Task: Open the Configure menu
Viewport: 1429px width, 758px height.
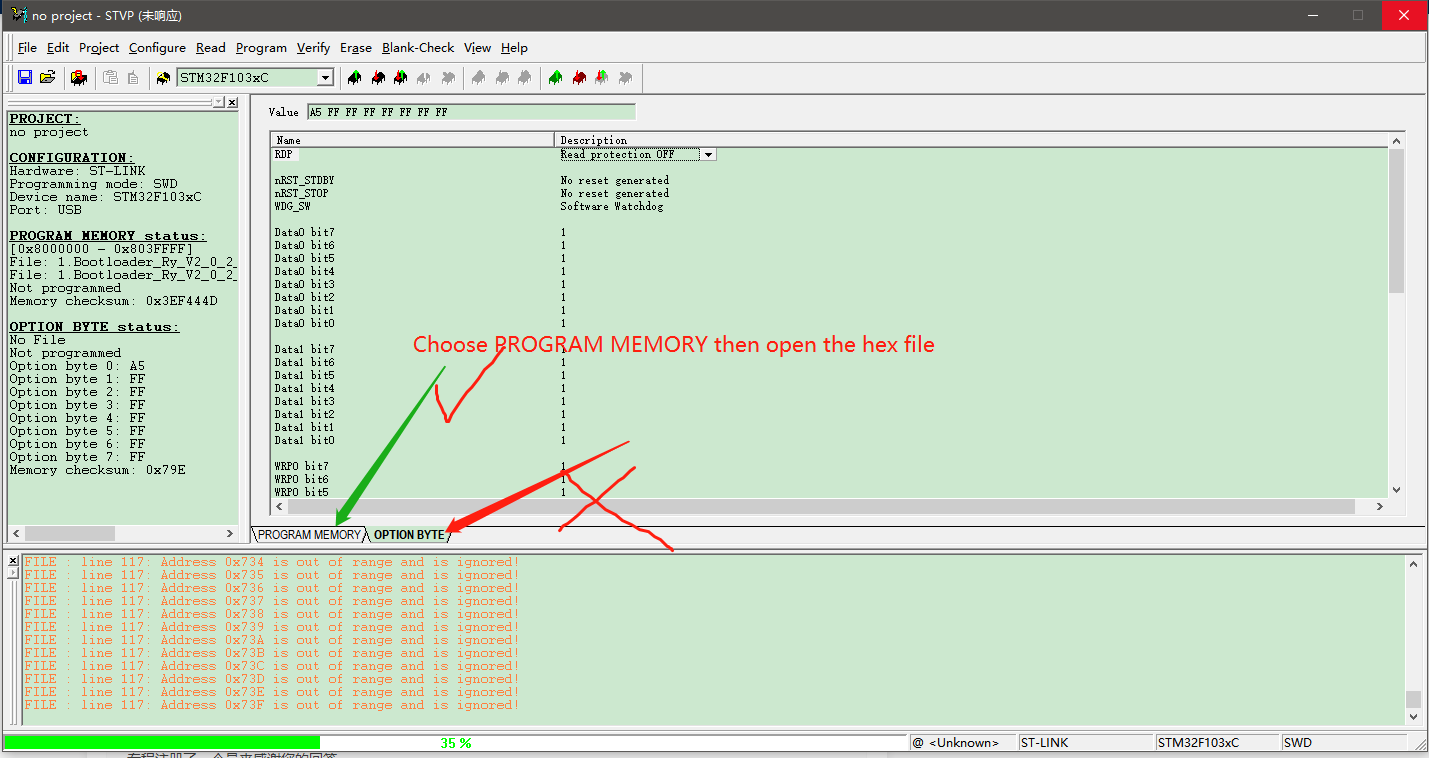Action: click(x=157, y=47)
